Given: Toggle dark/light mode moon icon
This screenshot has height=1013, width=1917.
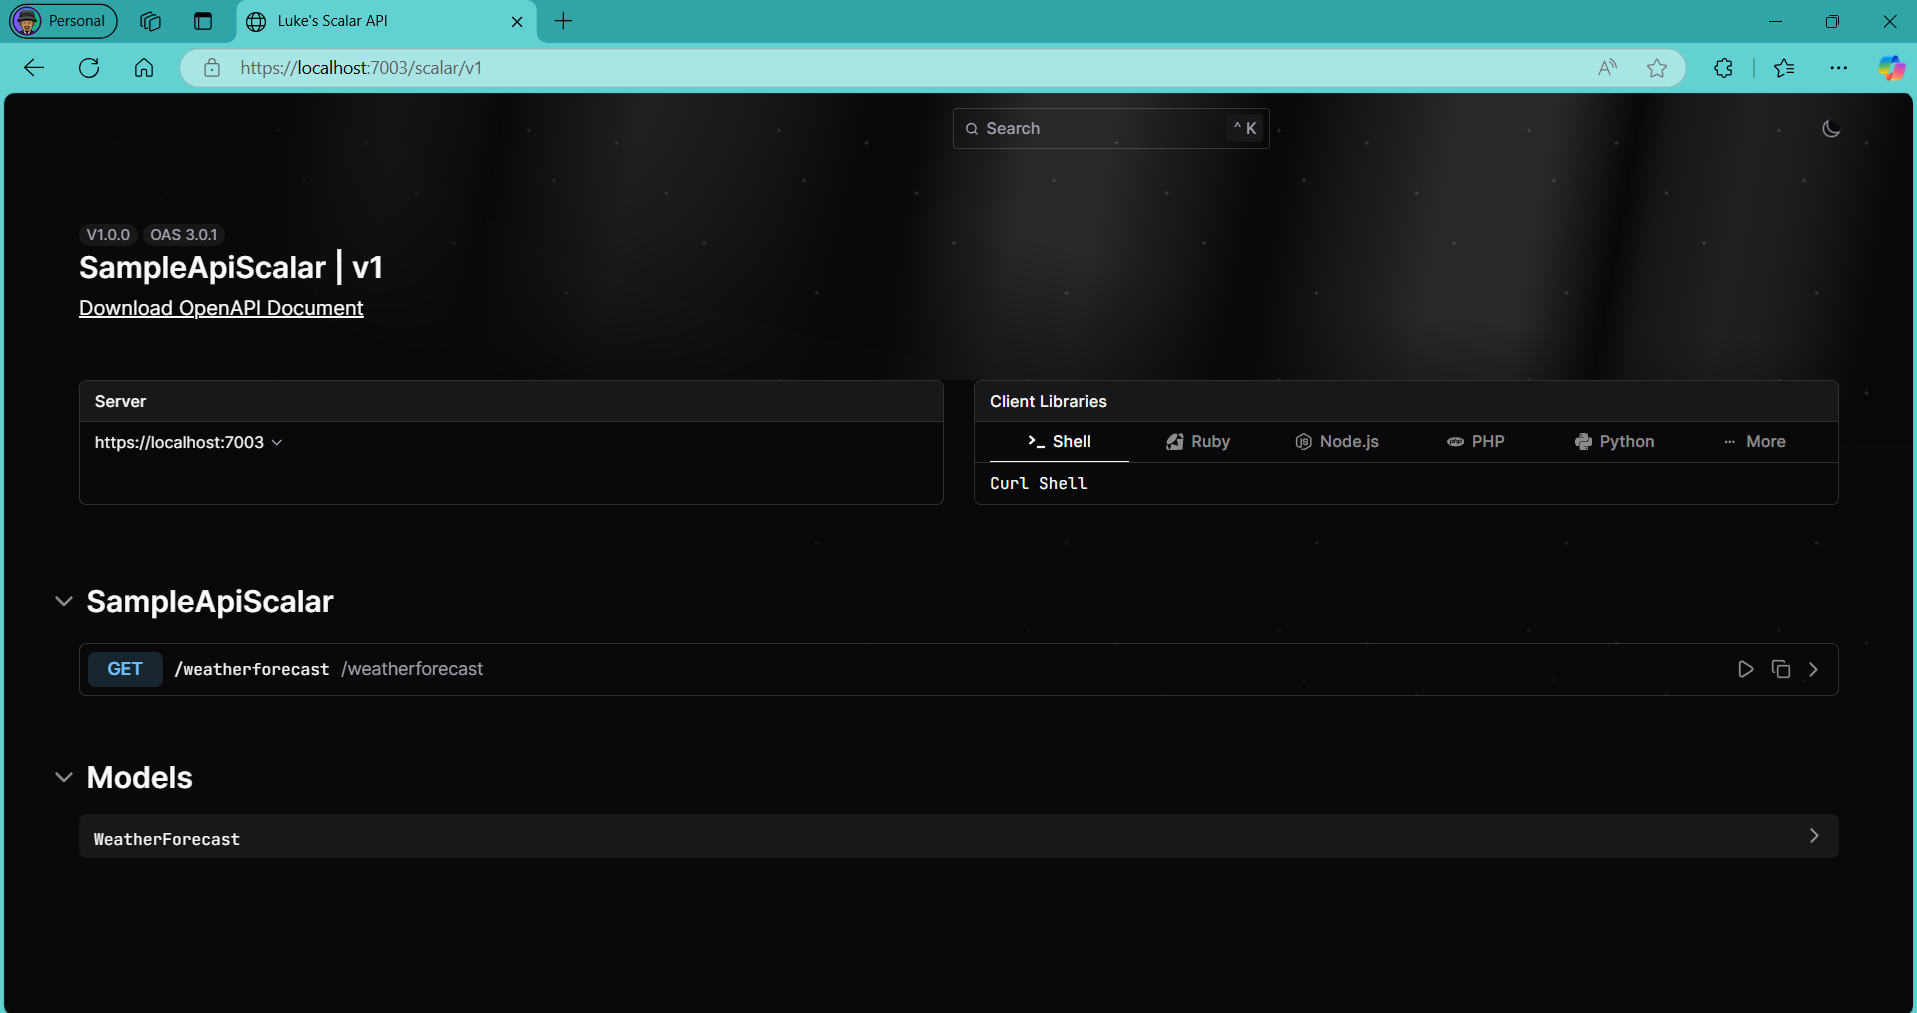Looking at the screenshot, I should pos(1830,129).
